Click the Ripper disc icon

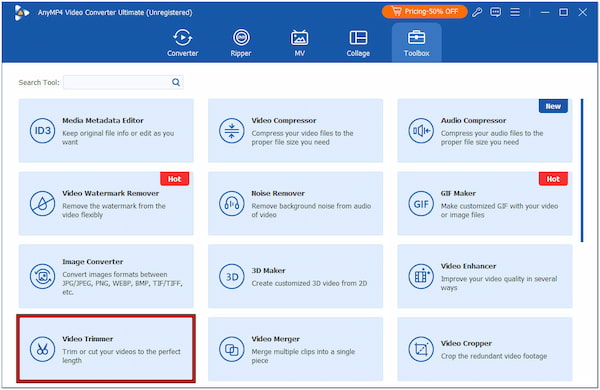[241, 38]
